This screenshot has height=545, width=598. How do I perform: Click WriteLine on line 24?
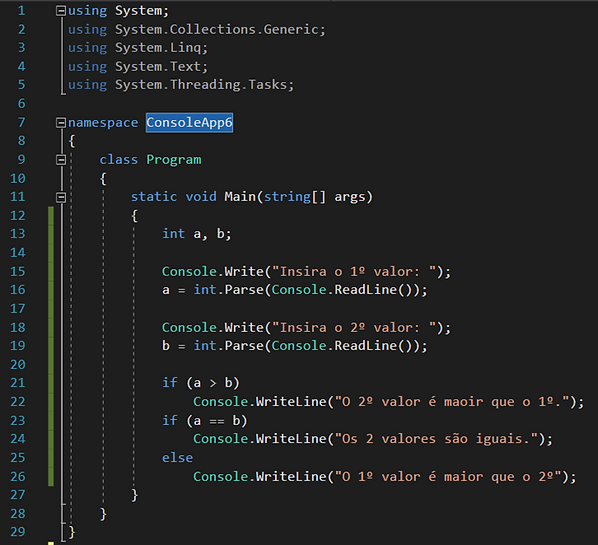pos(291,439)
